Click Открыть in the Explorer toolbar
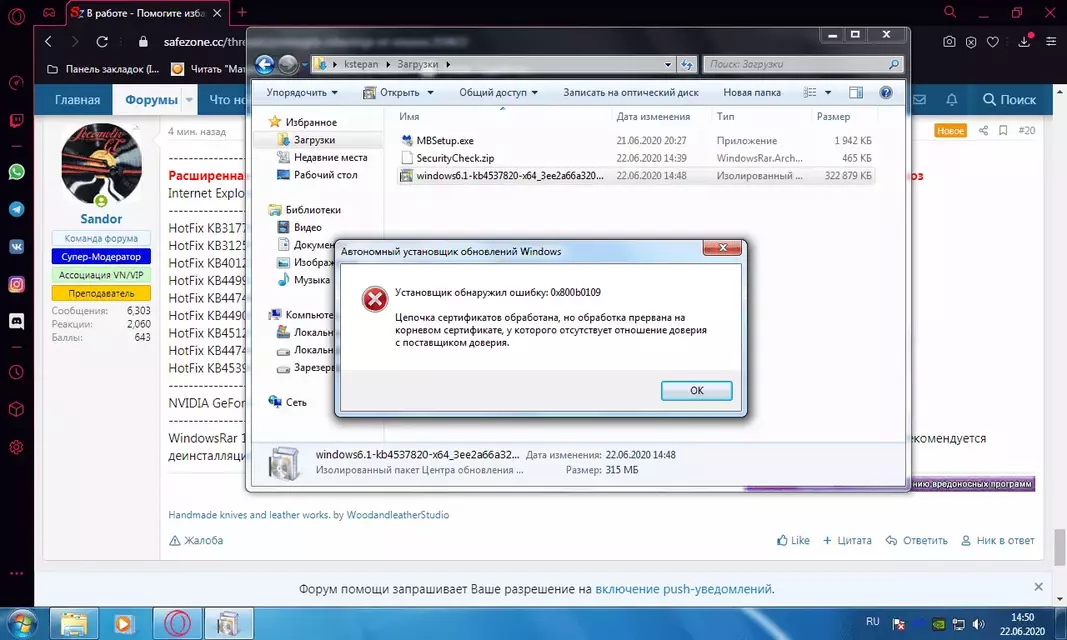The width and height of the screenshot is (1067, 640). pyautogui.click(x=399, y=92)
